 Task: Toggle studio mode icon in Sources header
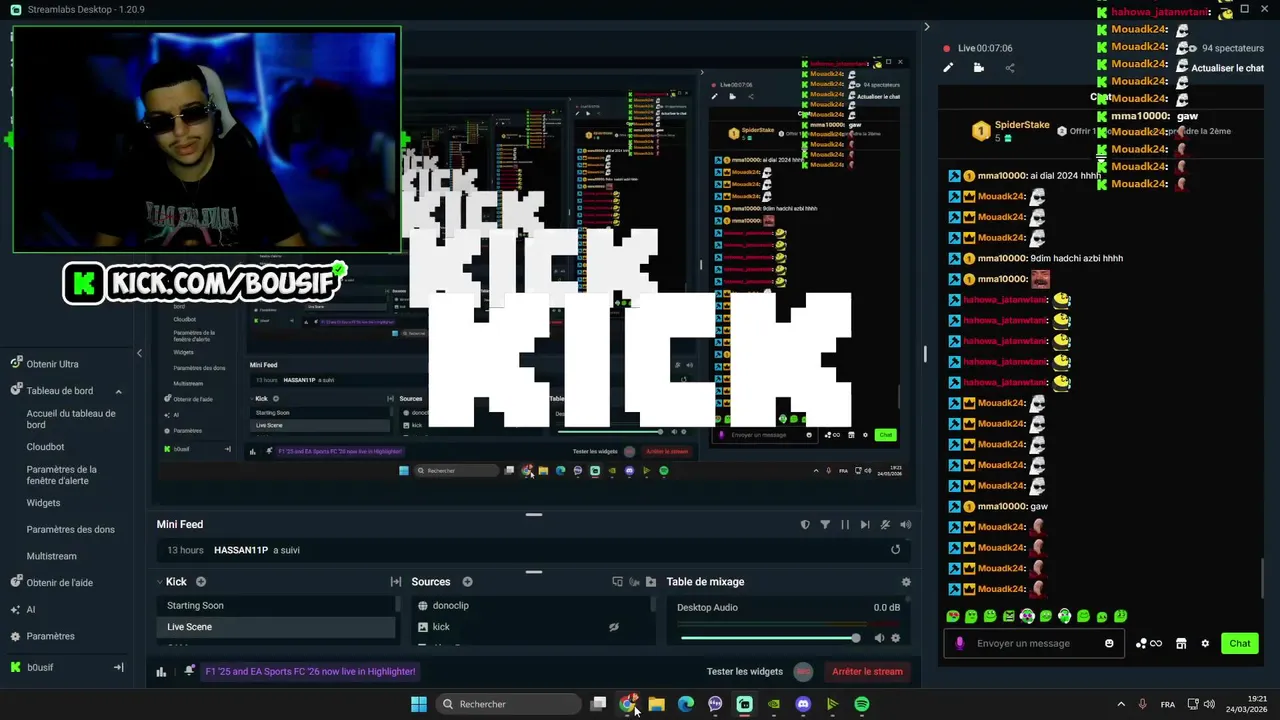(x=617, y=582)
